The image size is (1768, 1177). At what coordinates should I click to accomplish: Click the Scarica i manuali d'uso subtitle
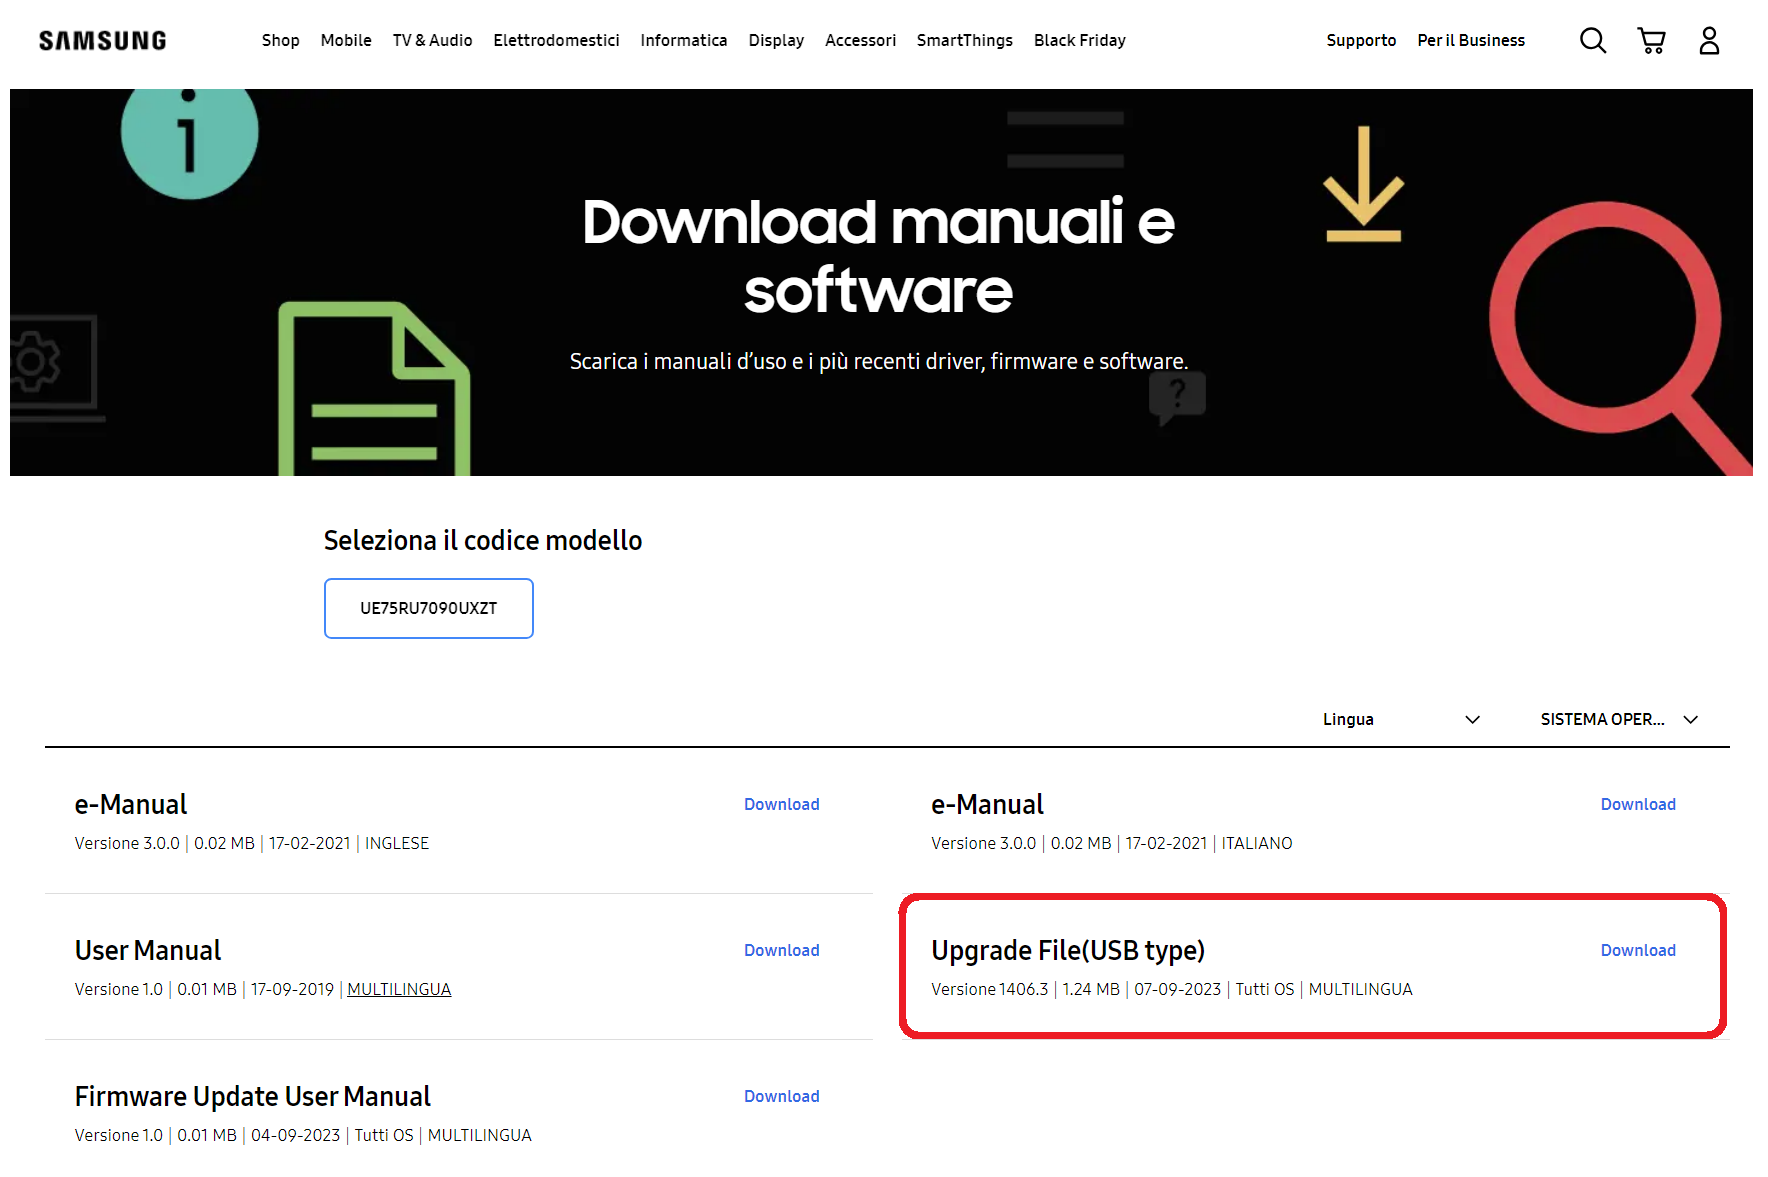click(x=879, y=361)
